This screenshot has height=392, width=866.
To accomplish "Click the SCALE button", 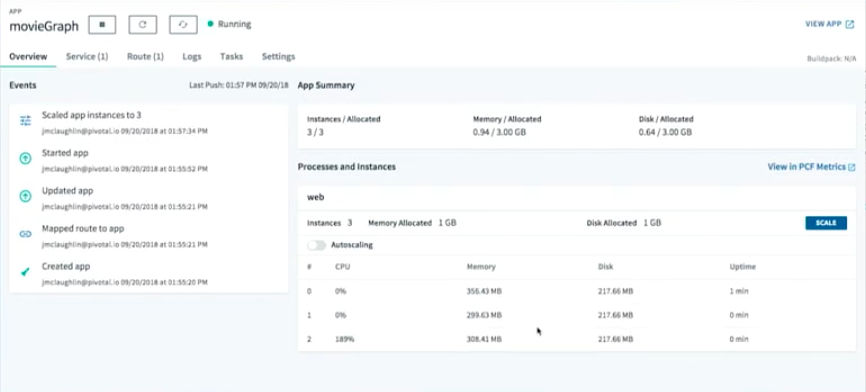I will pos(826,223).
